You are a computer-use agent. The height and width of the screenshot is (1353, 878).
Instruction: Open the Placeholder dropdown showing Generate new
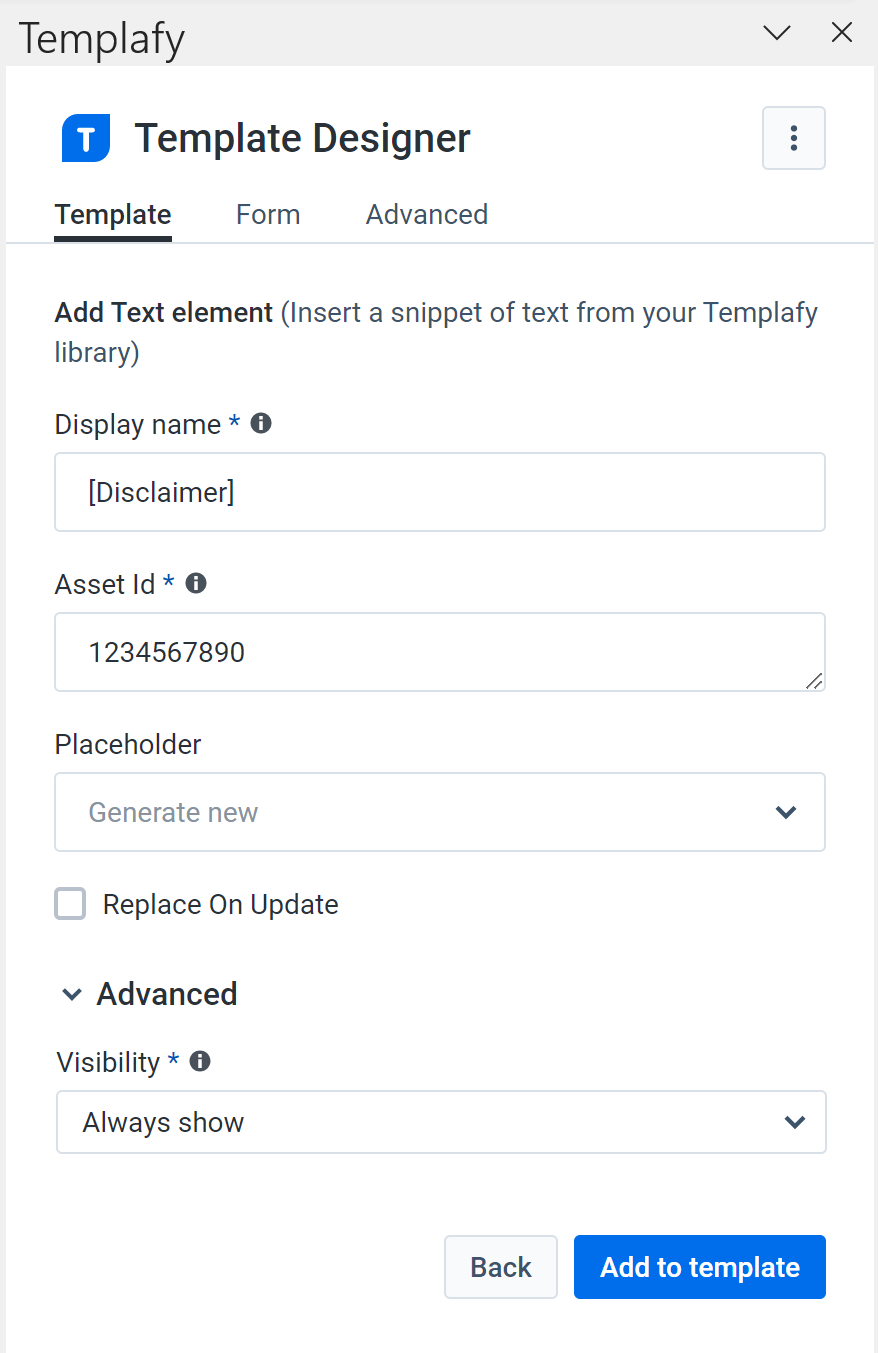pos(440,811)
